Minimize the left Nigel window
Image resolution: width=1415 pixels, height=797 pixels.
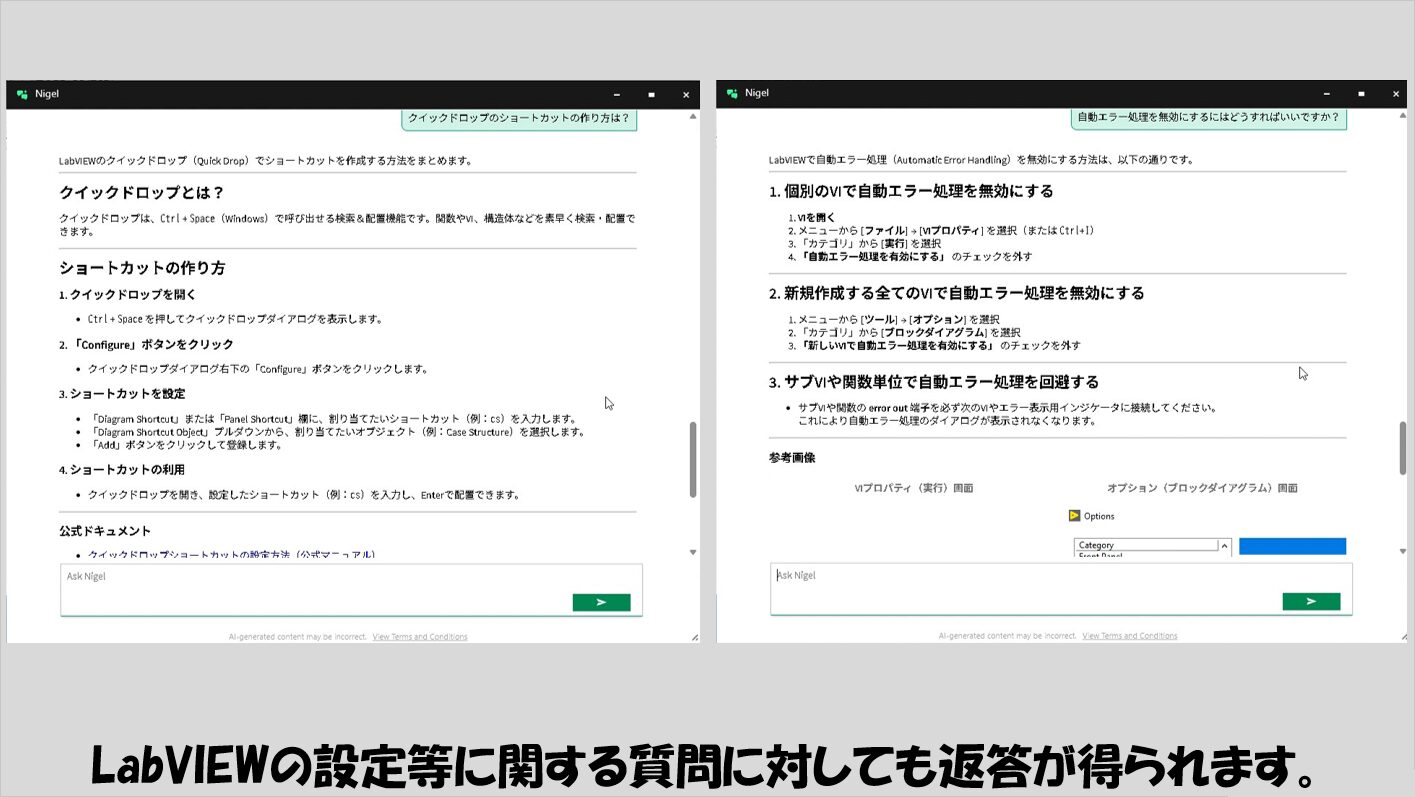pos(617,94)
